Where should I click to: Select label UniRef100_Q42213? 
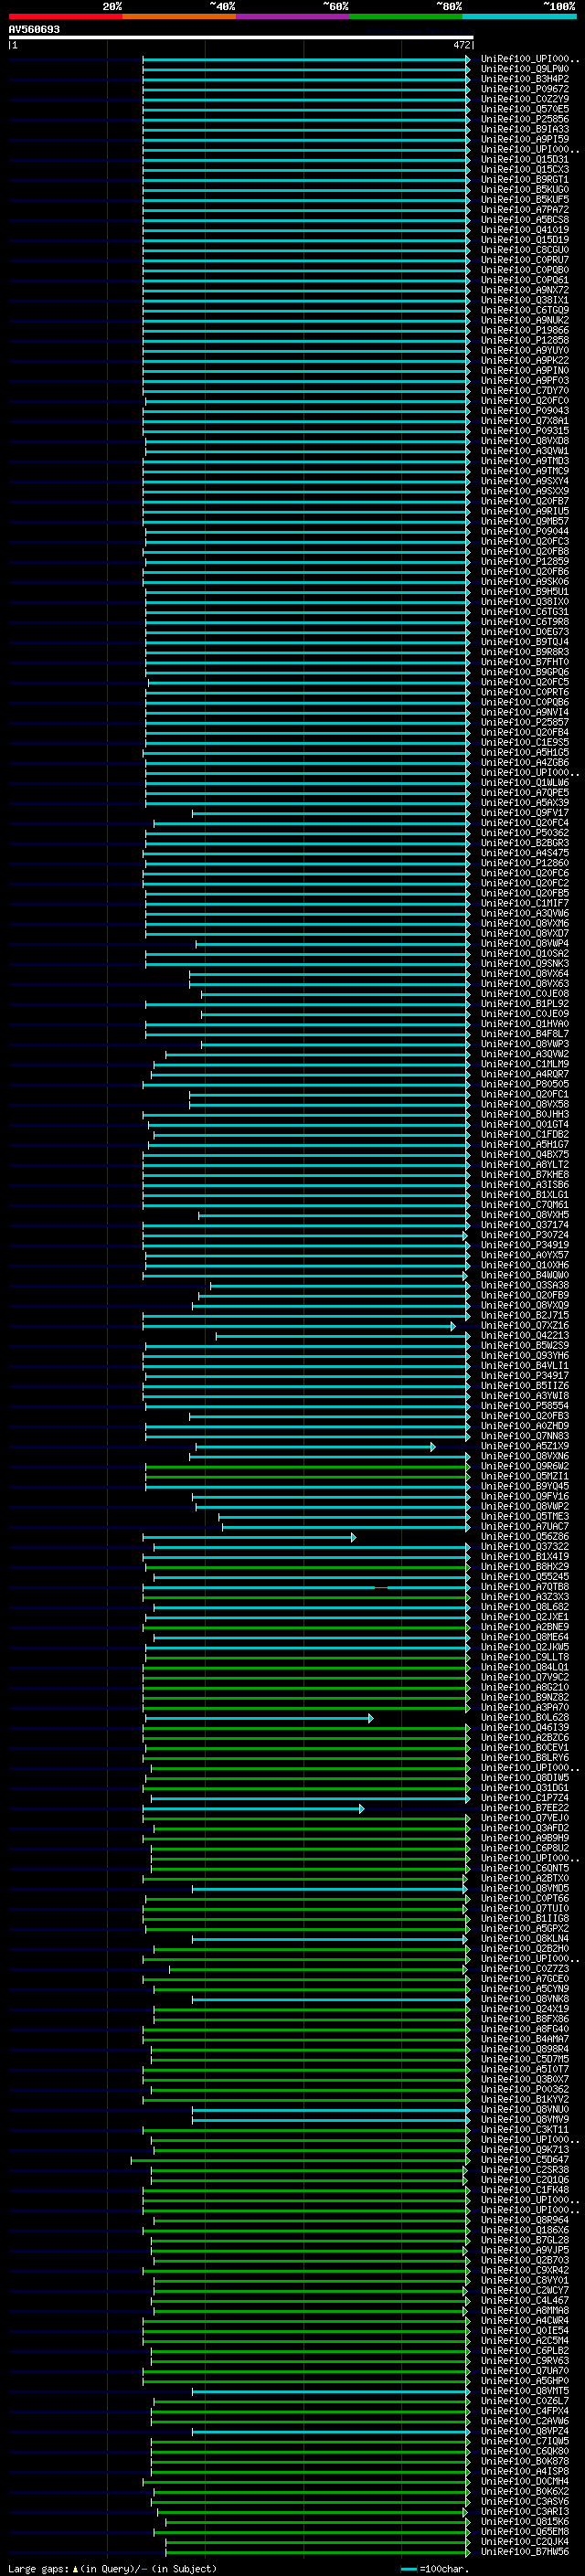pyautogui.click(x=525, y=1335)
